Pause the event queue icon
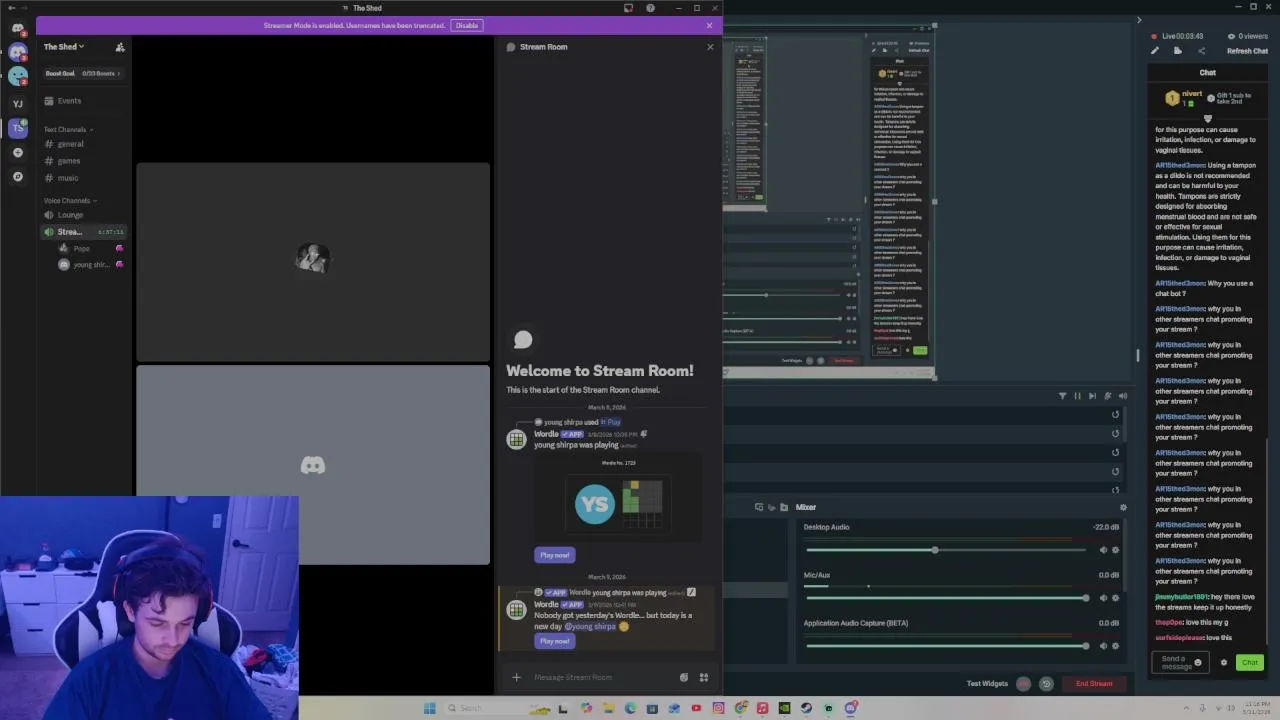 (x=1077, y=396)
